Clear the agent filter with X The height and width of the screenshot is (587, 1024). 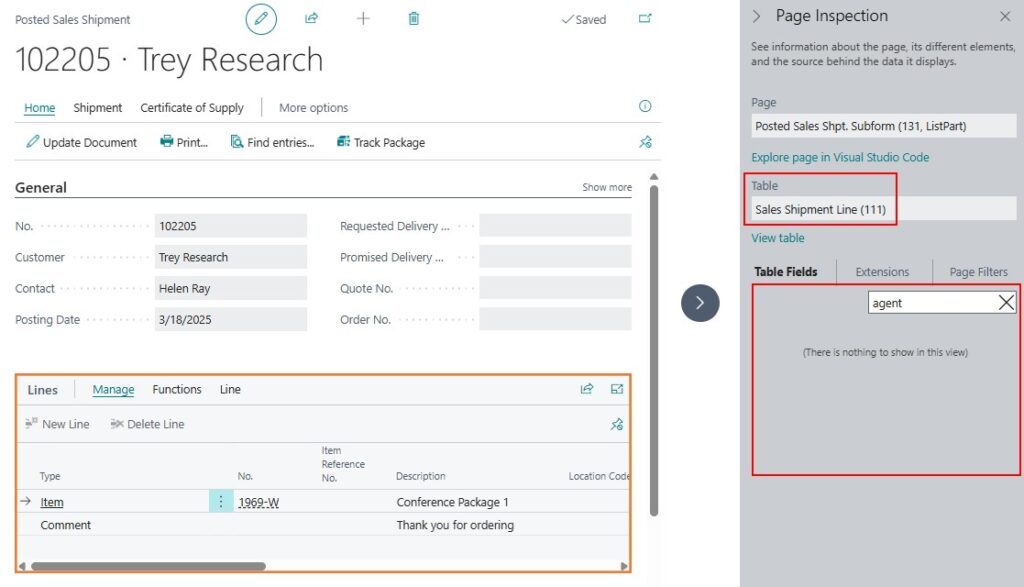pos(1006,303)
